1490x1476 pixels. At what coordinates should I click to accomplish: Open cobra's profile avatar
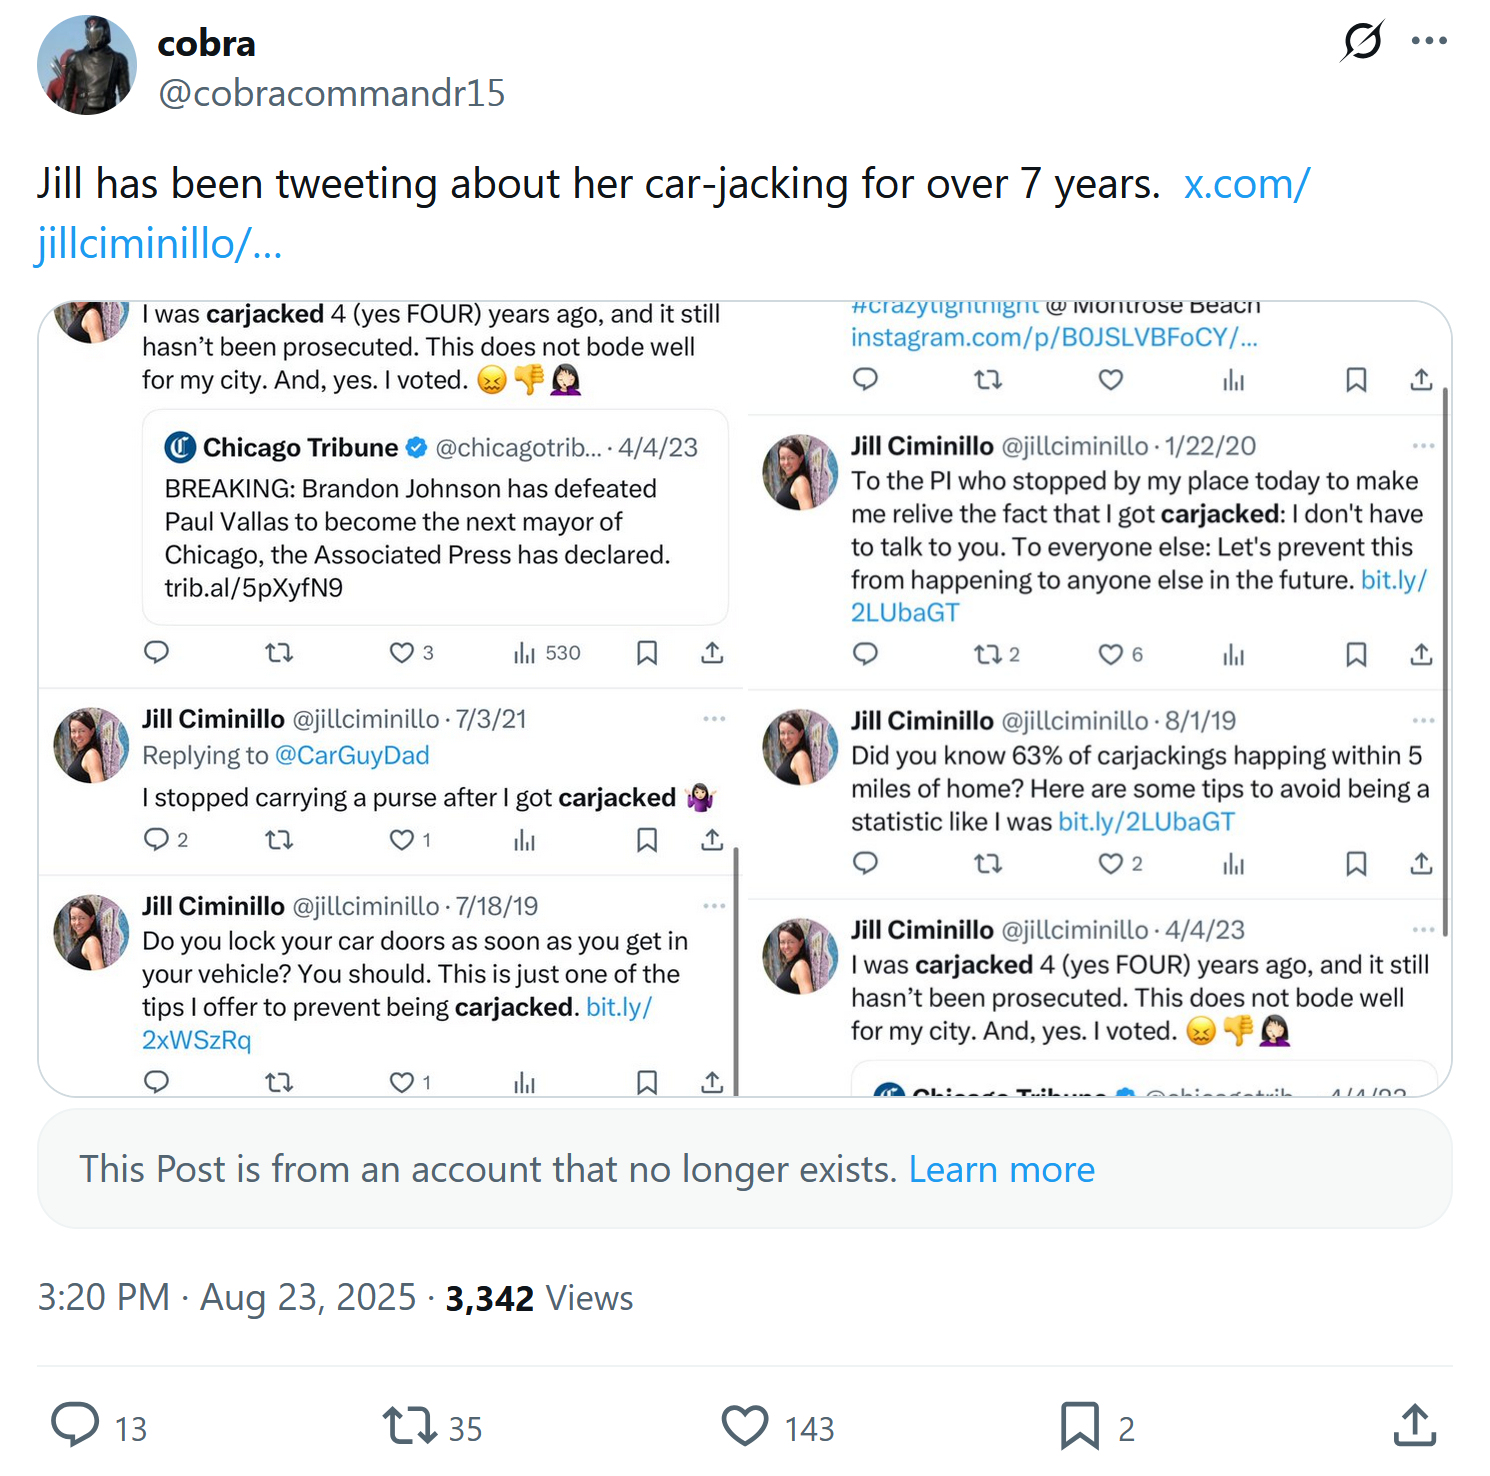tap(87, 65)
